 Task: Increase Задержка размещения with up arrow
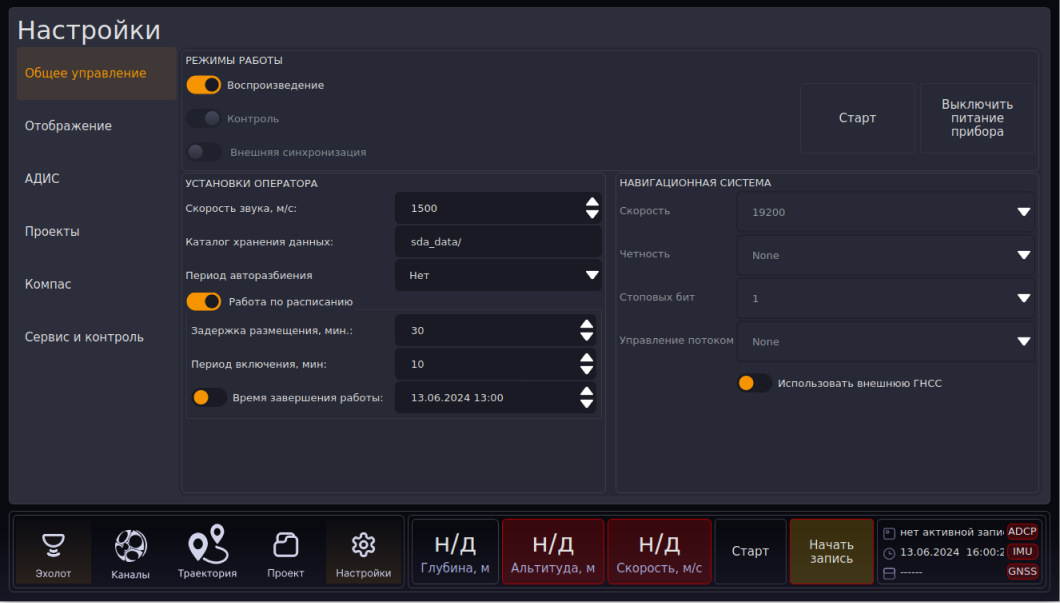coord(587,324)
